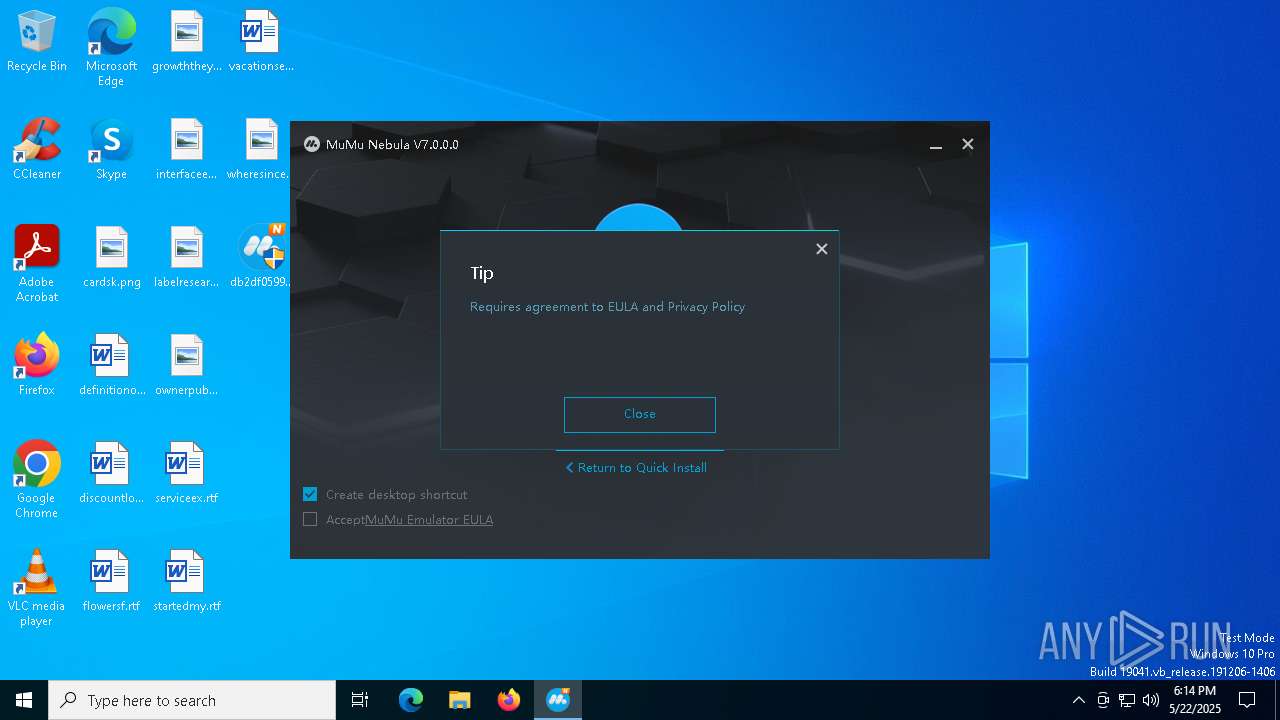The height and width of the screenshot is (720, 1280).
Task: Open clock showing 6:14 PM
Action: pos(1195,700)
